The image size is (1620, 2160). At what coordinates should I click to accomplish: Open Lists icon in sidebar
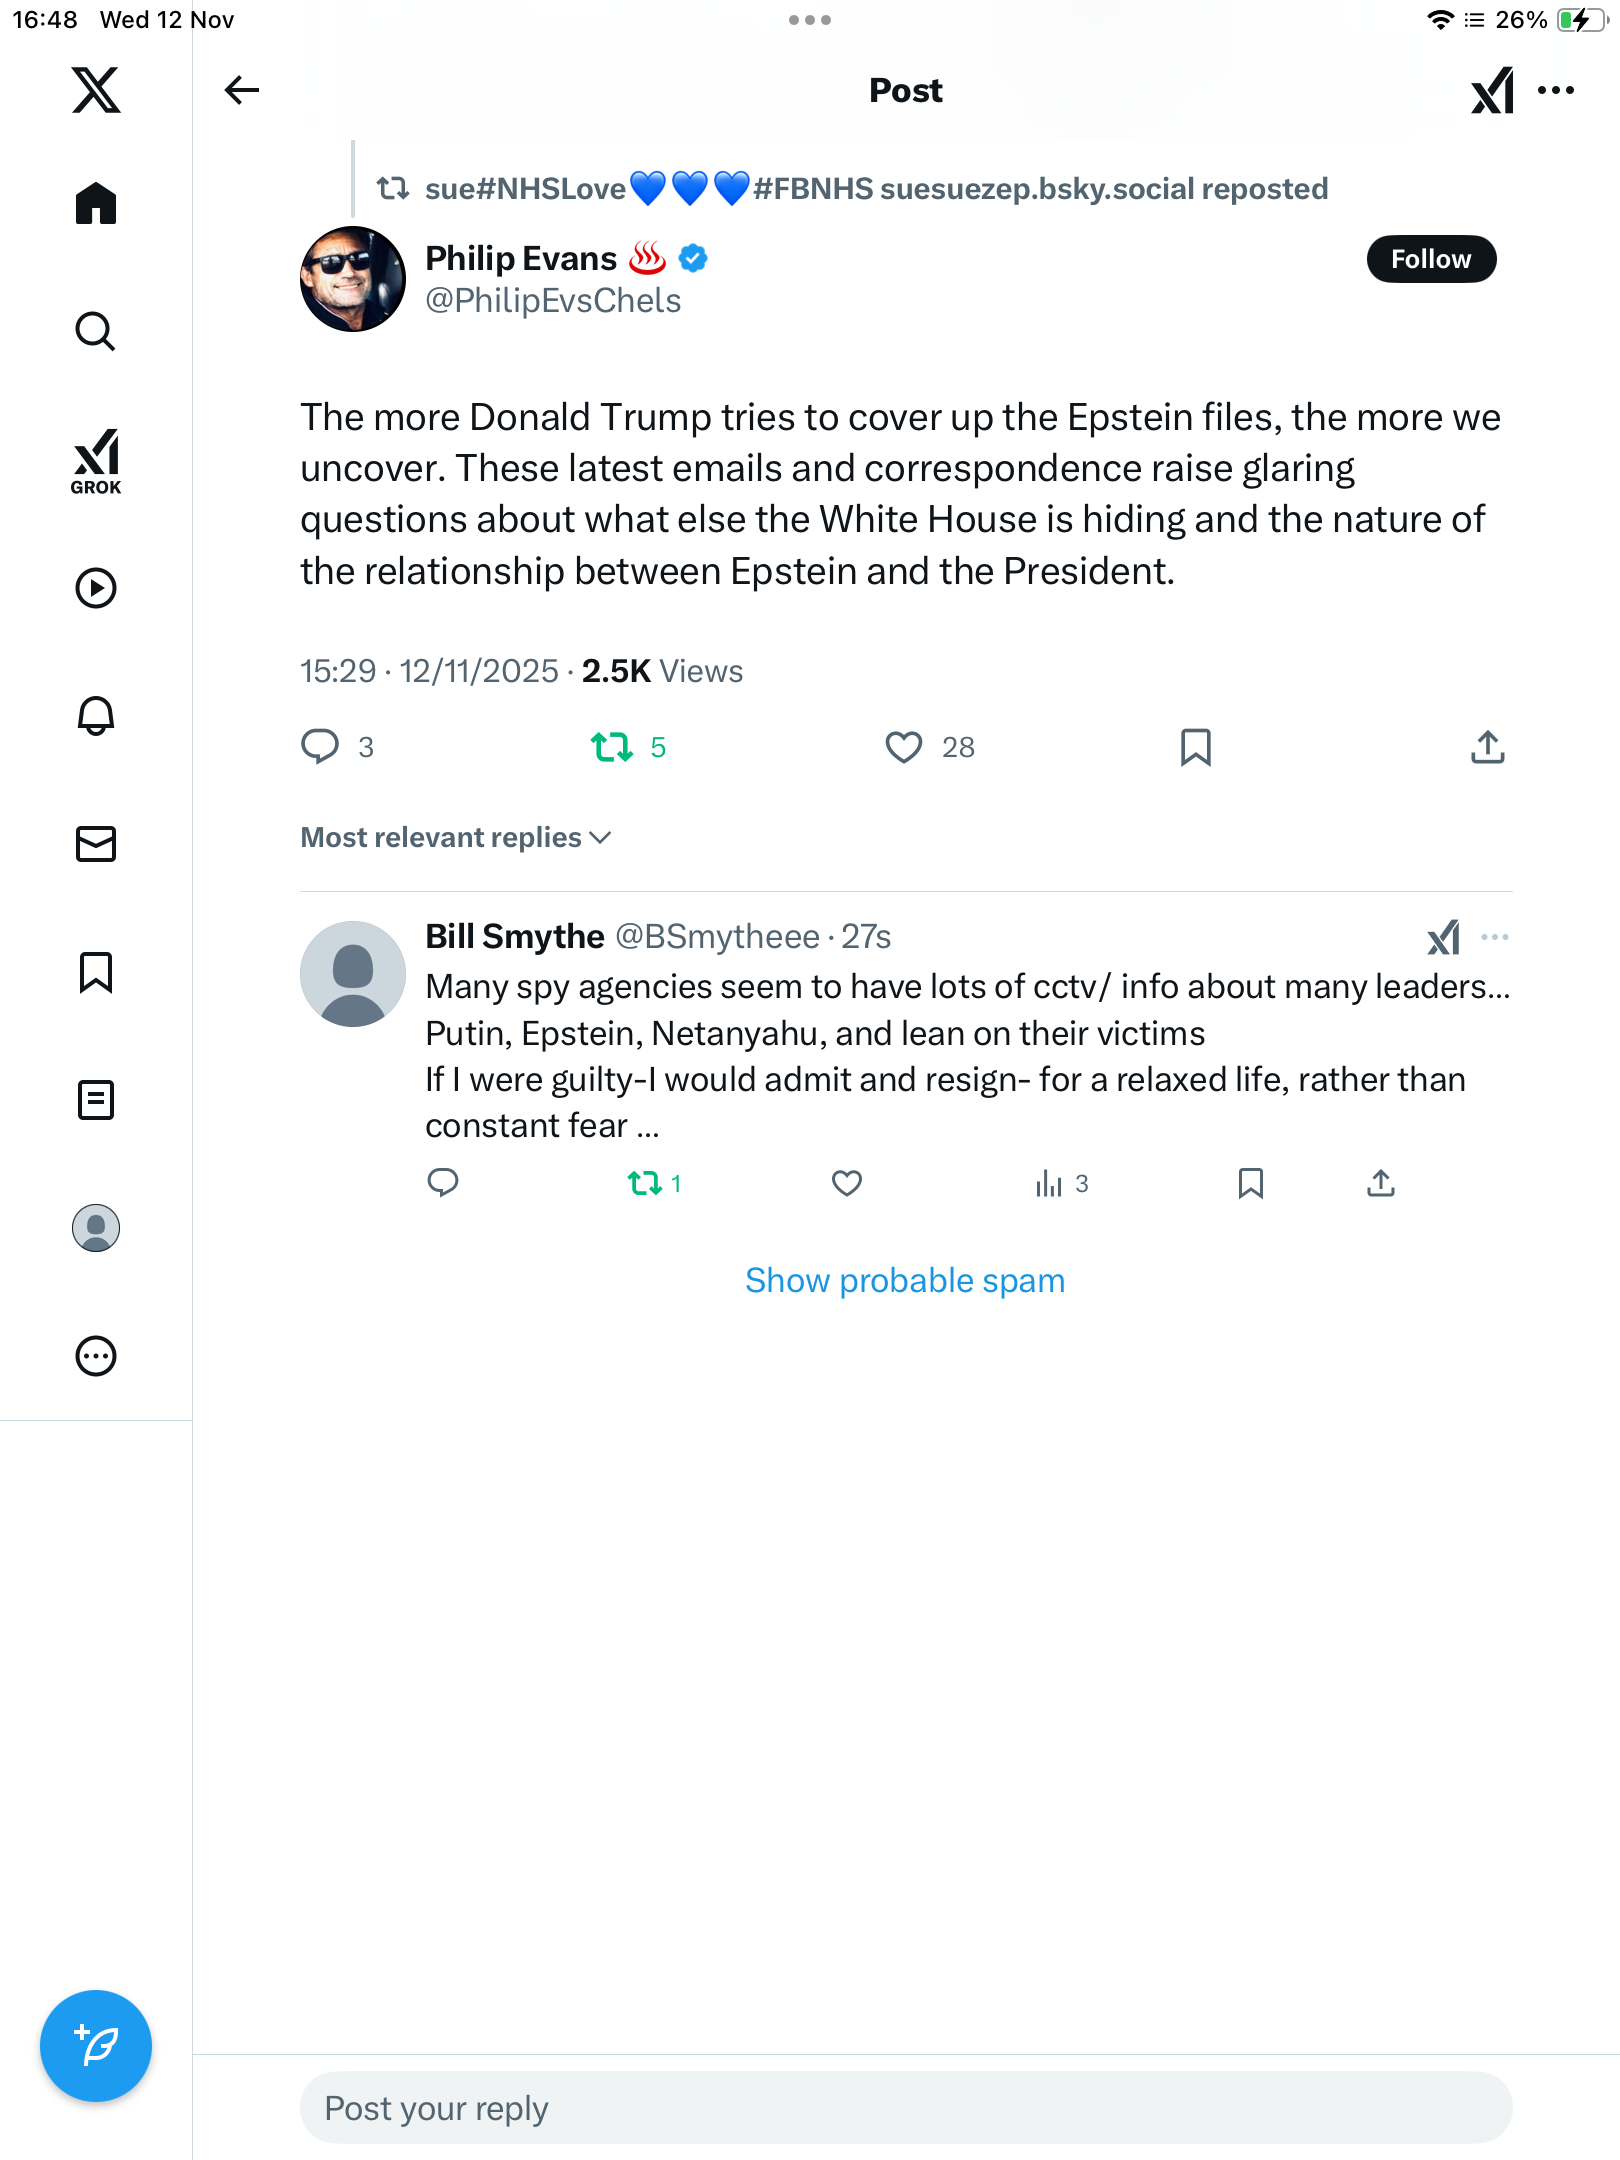(96, 1100)
